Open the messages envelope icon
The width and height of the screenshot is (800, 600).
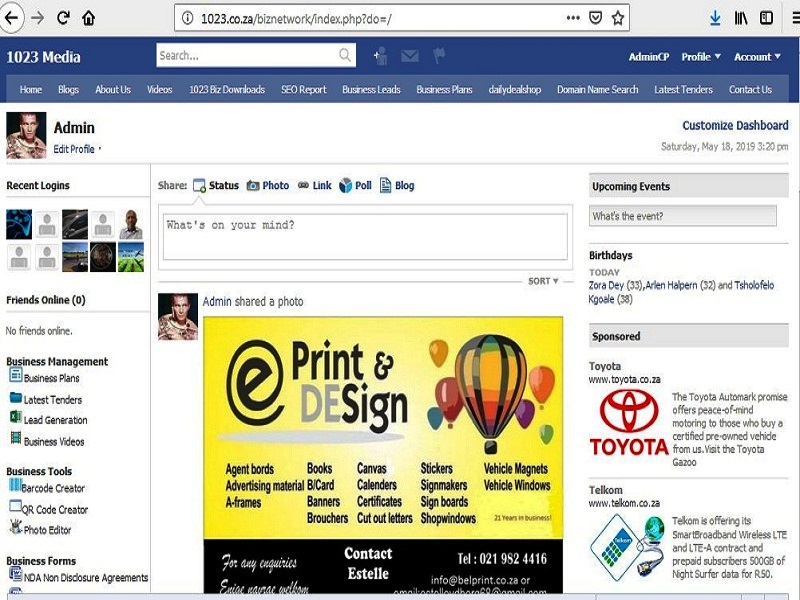pyautogui.click(x=409, y=56)
